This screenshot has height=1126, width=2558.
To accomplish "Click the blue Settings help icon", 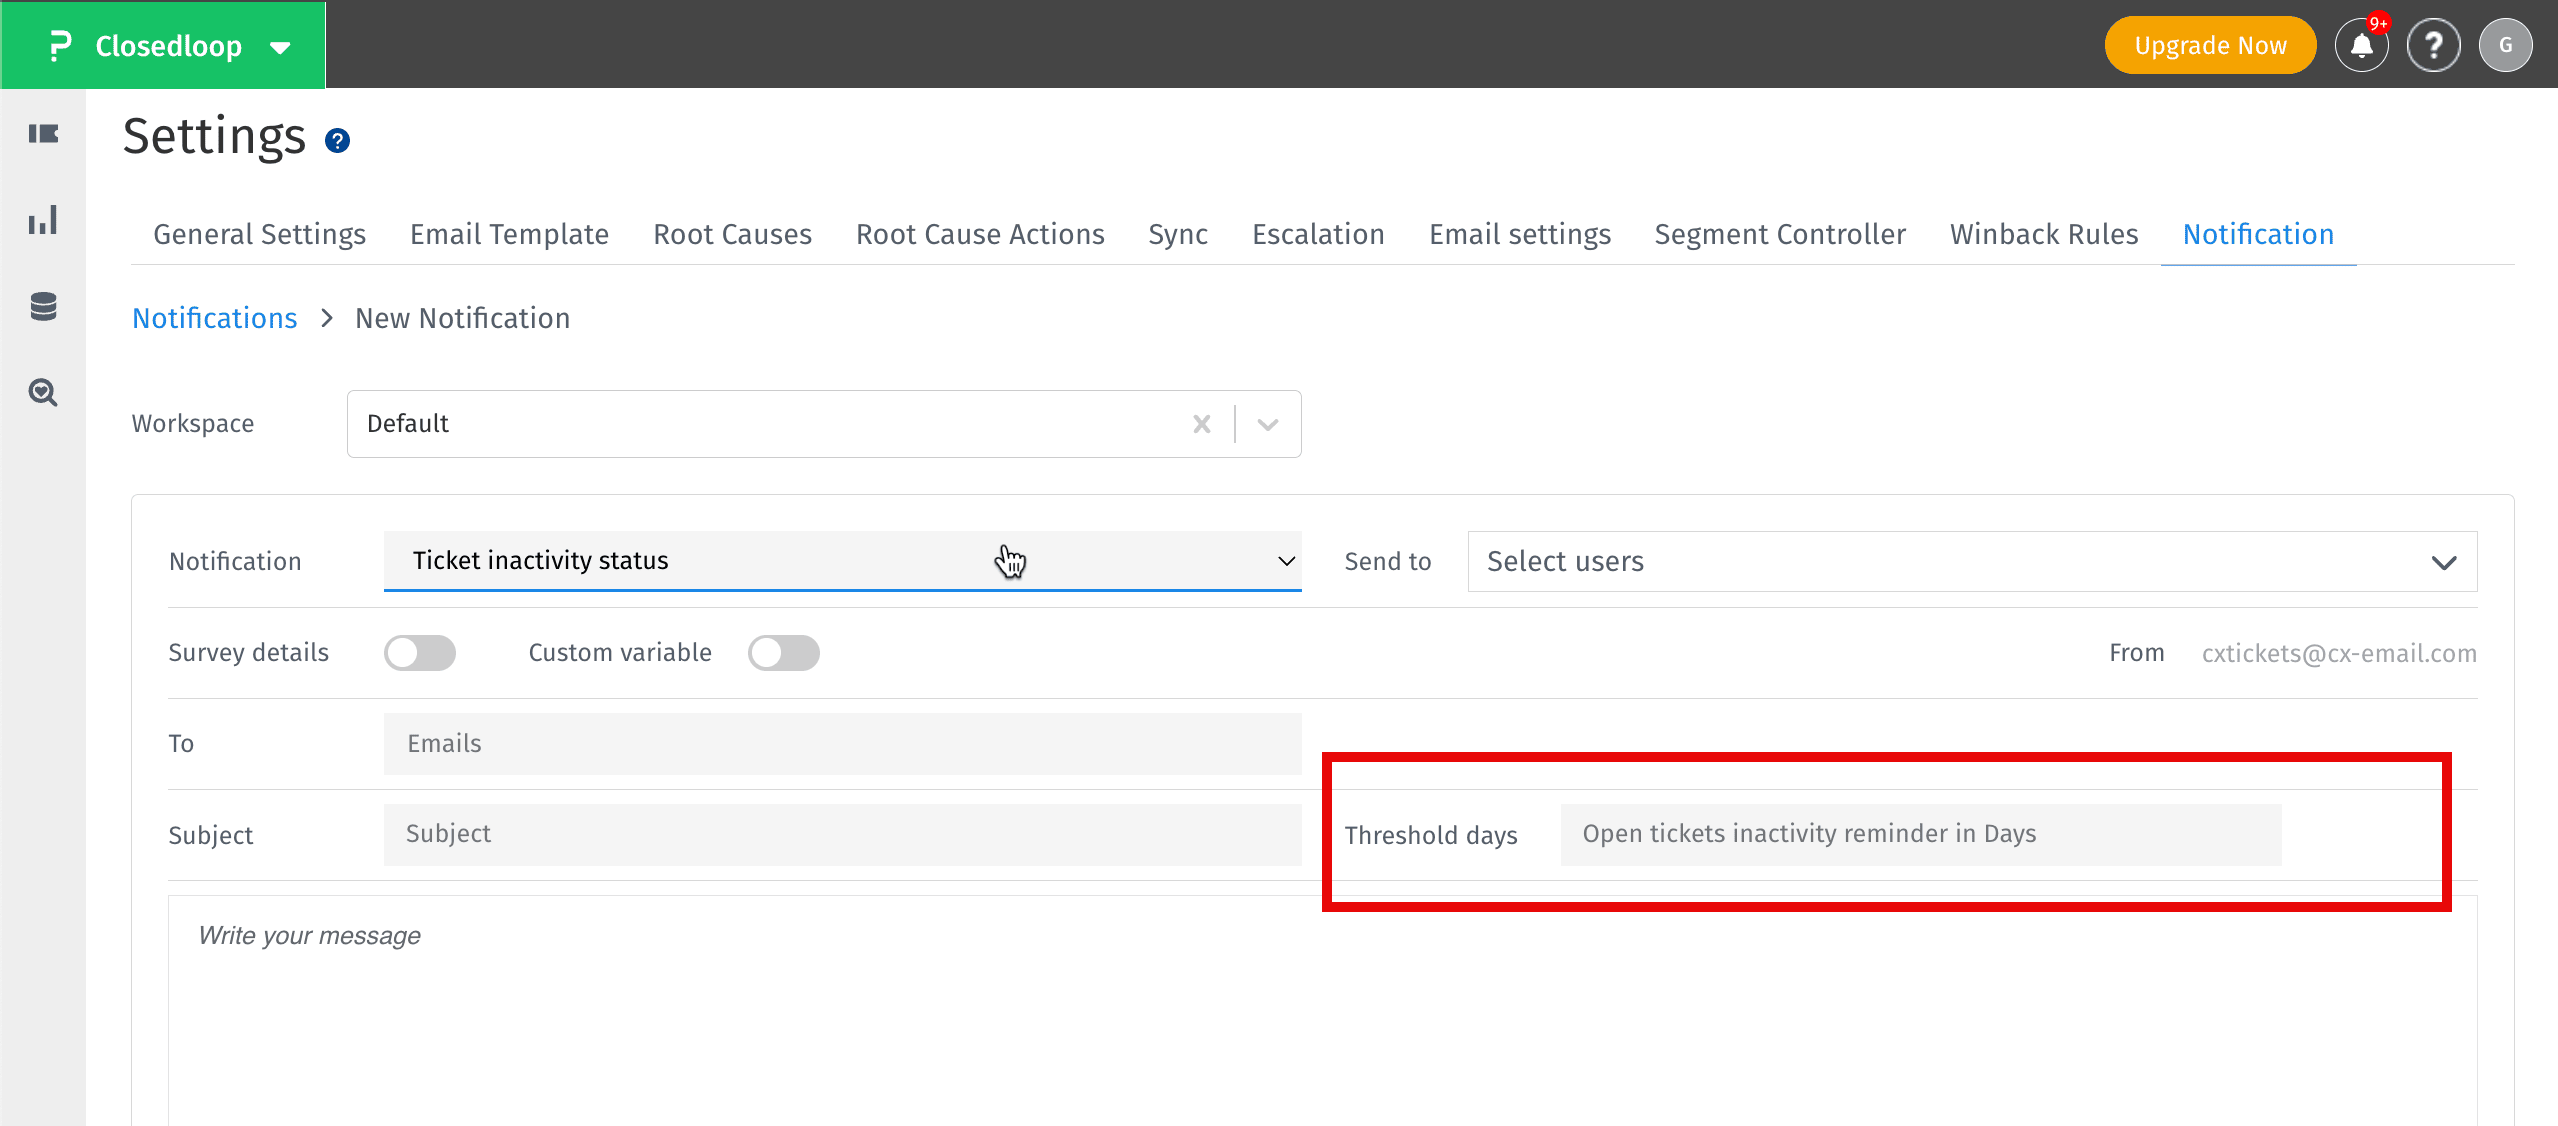I will click(x=338, y=141).
